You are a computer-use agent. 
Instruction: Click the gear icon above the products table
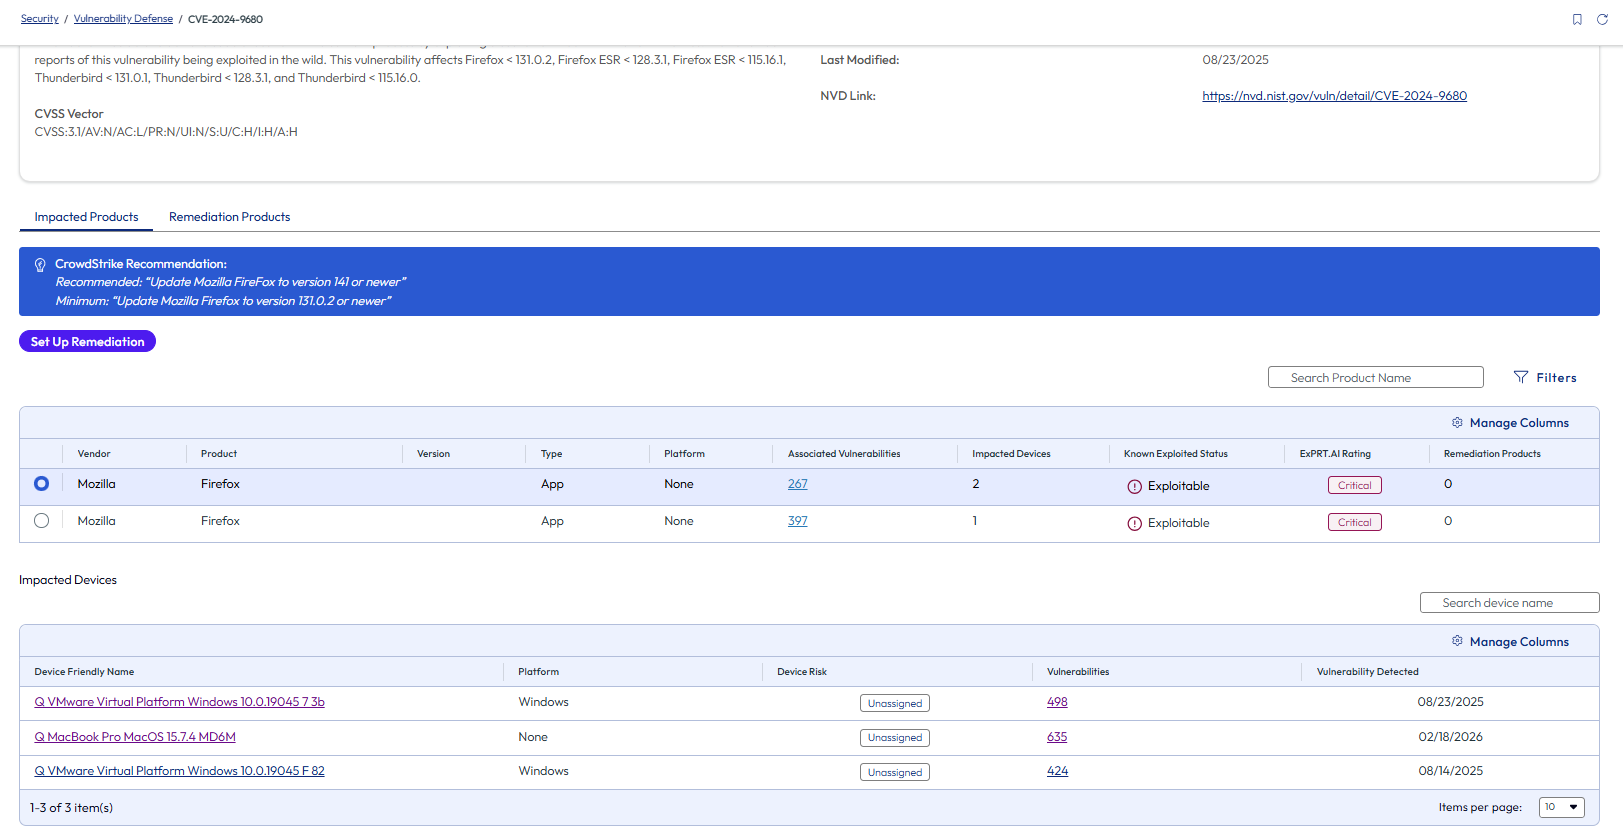1457,422
